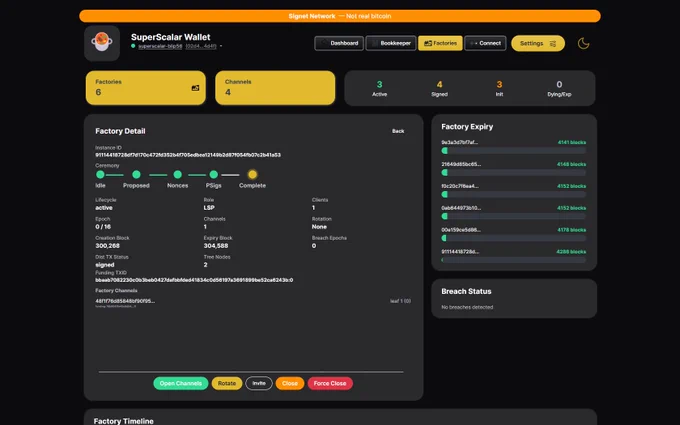This screenshot has width=680, height=425.
Task: Open the Settings button
Action: coord(538,43)
